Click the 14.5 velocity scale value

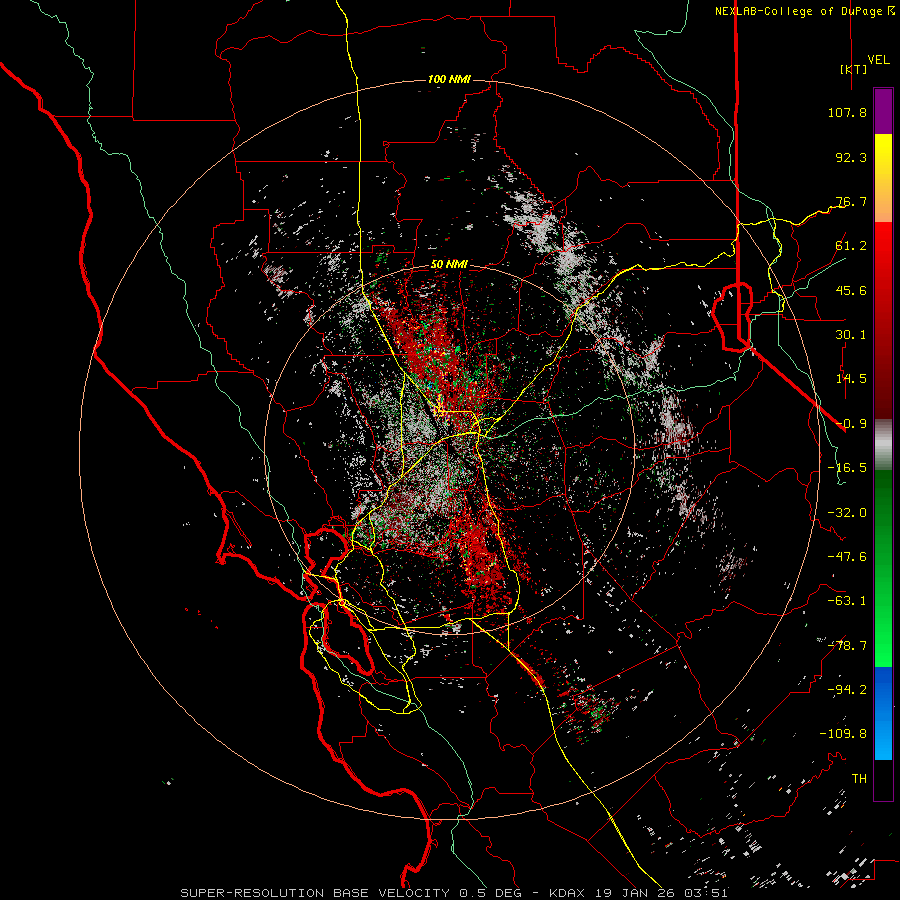click(851, 379)
